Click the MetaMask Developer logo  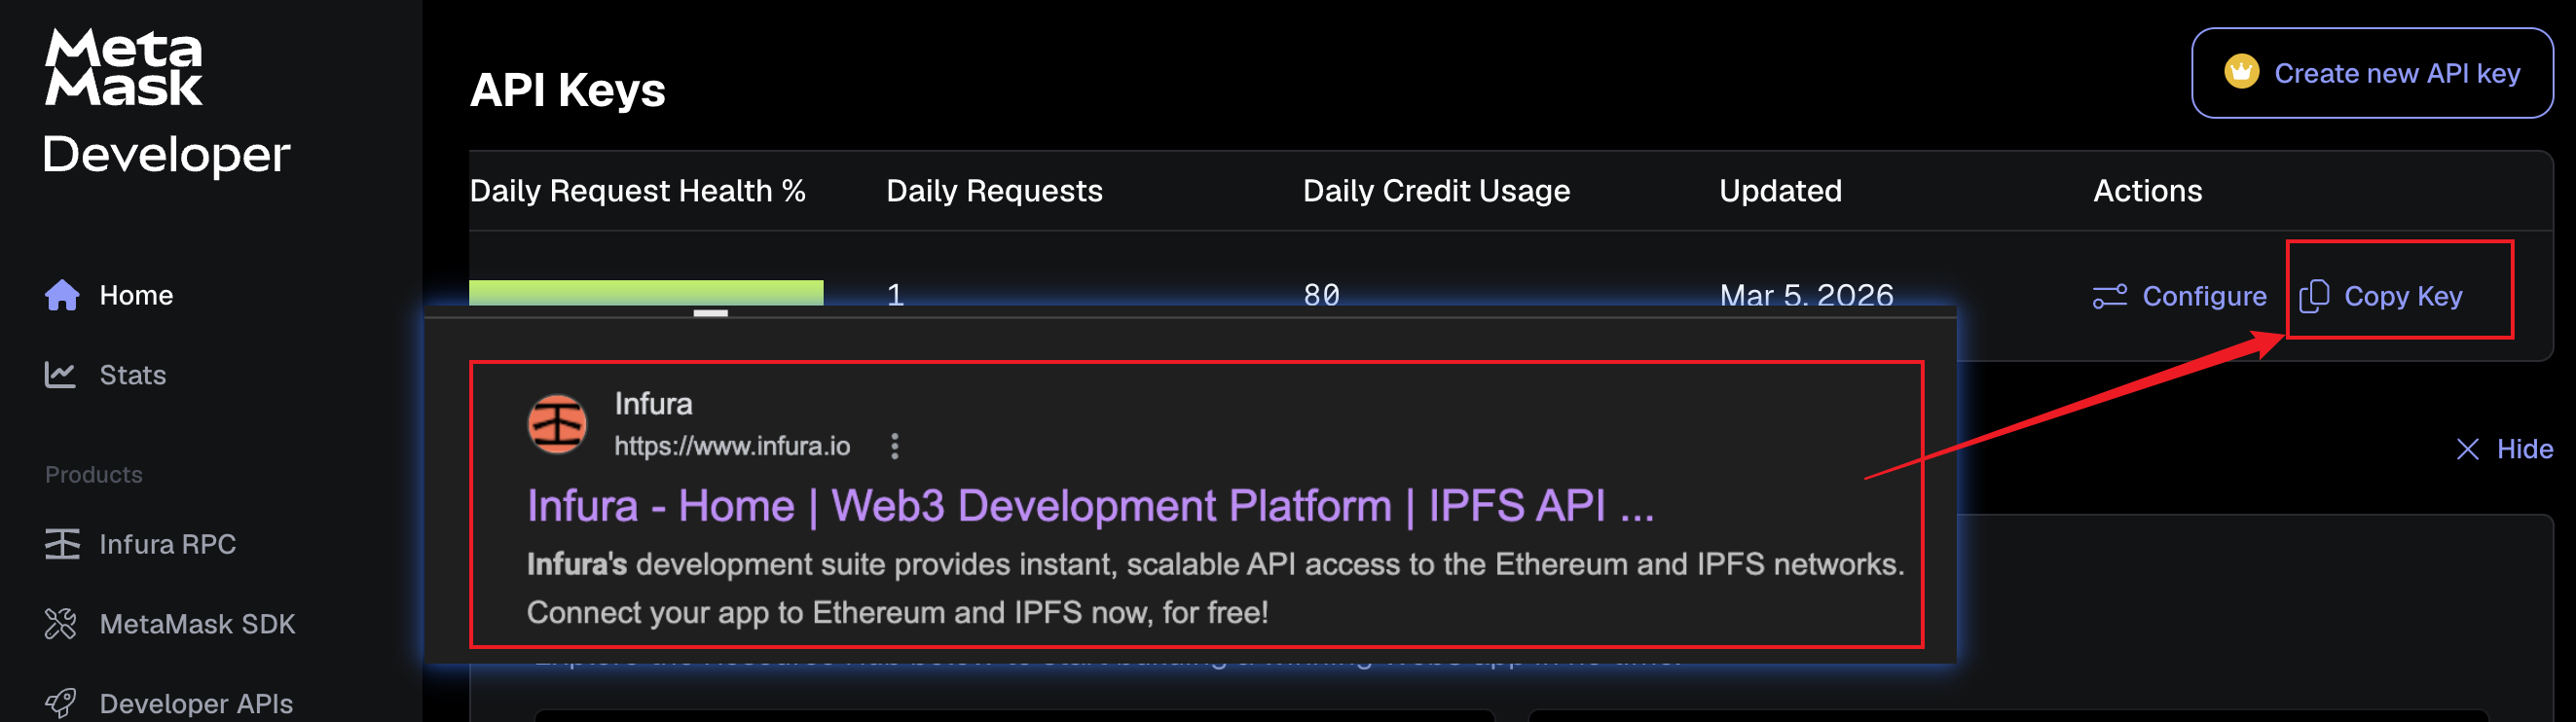tap(165, 102)
